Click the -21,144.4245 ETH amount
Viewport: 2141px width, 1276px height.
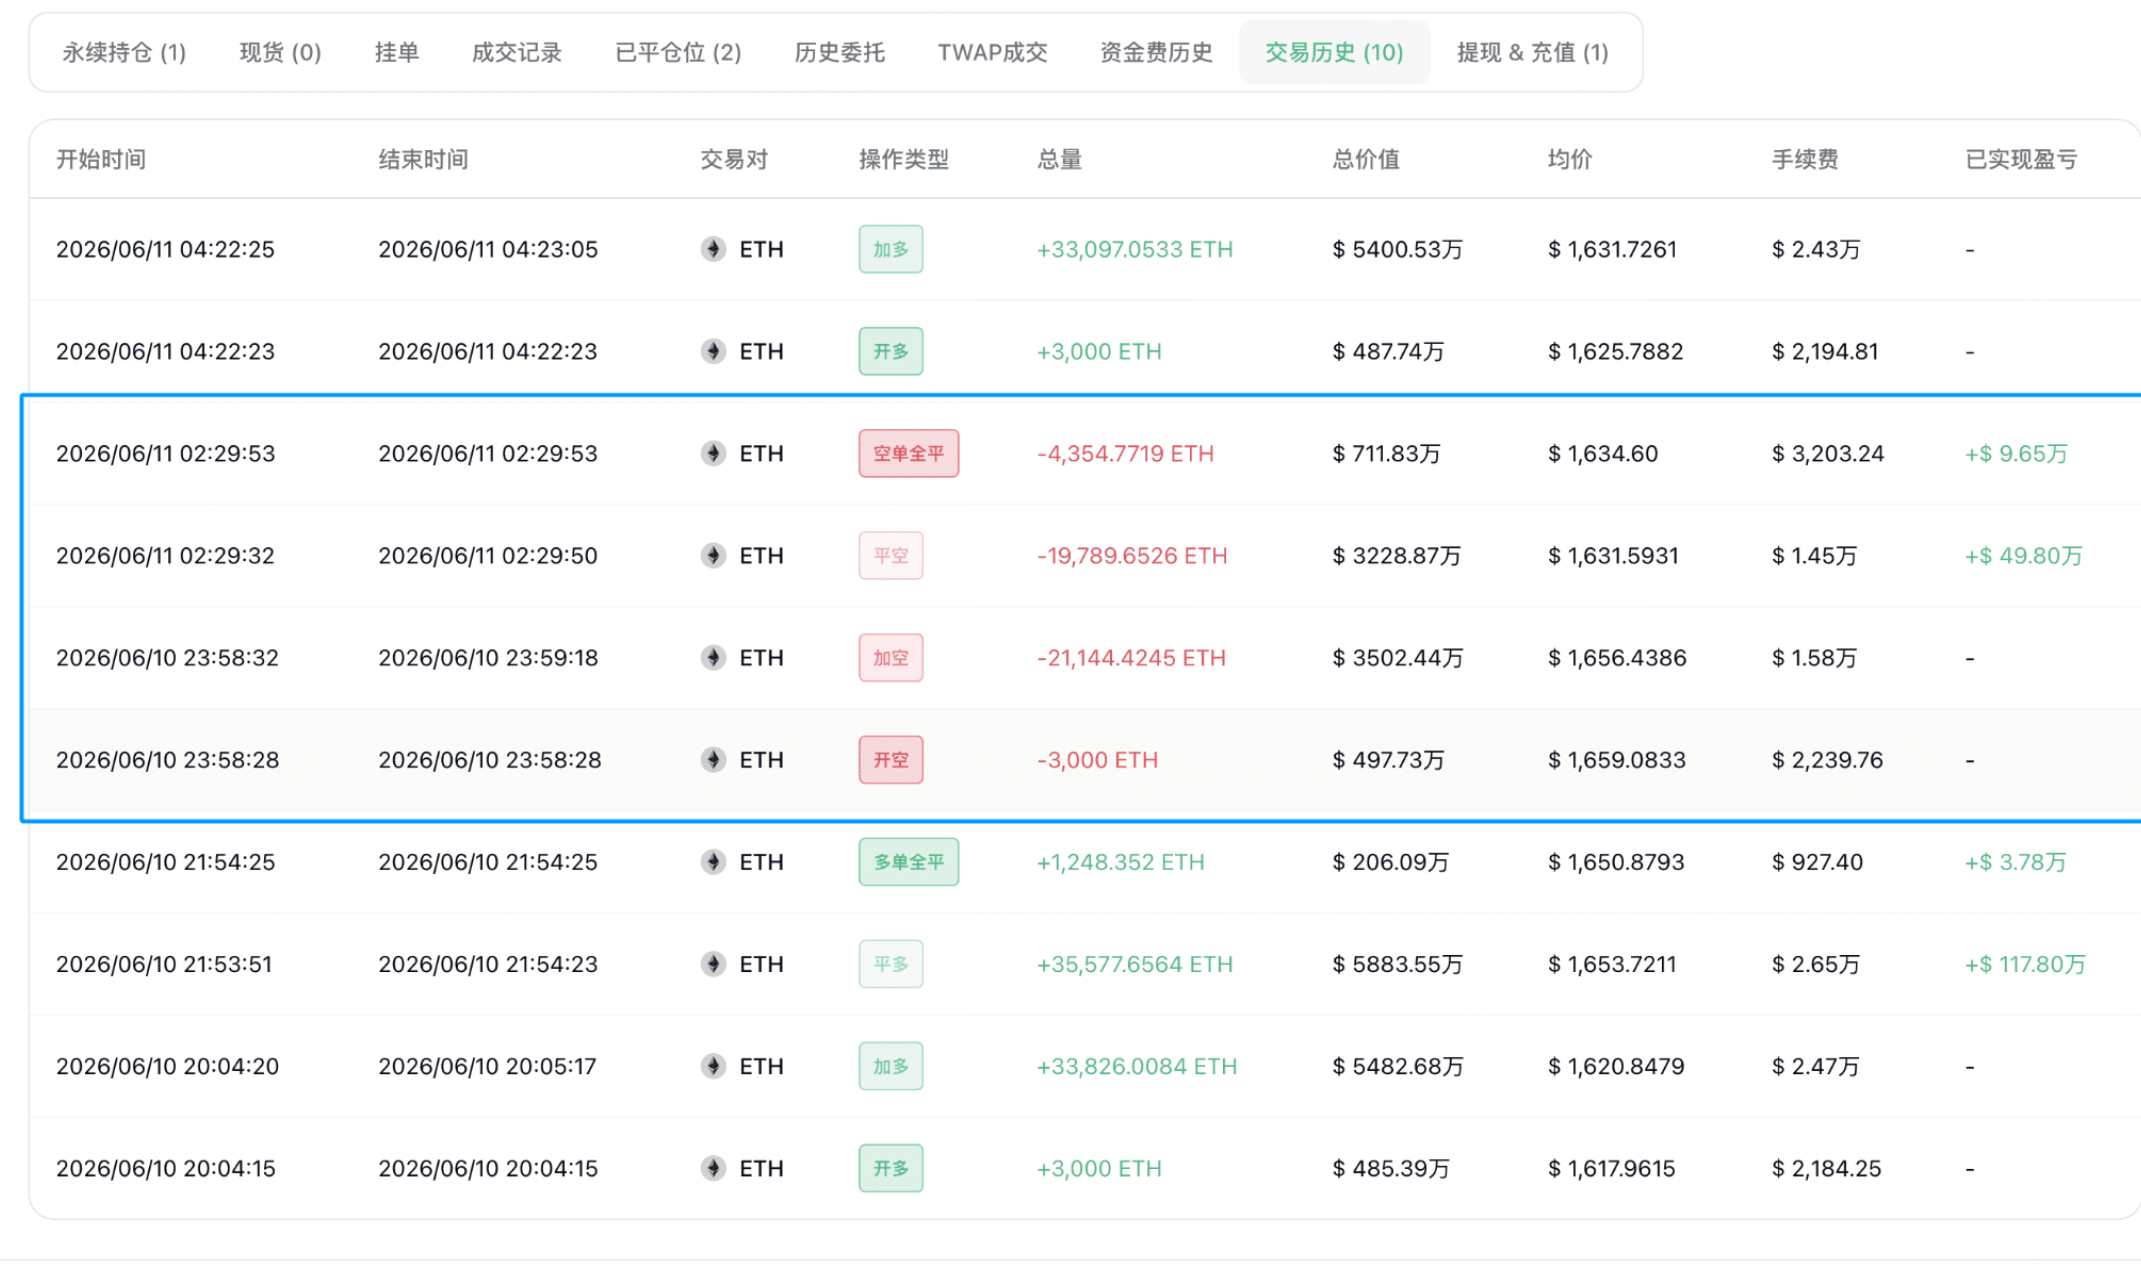point(1131,657)
